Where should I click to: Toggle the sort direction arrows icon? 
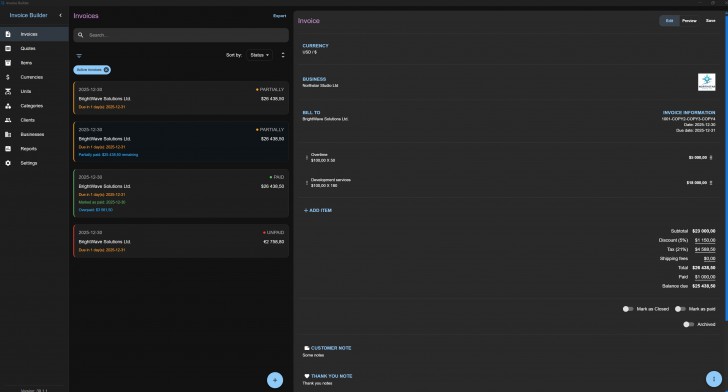click(283, 55)
